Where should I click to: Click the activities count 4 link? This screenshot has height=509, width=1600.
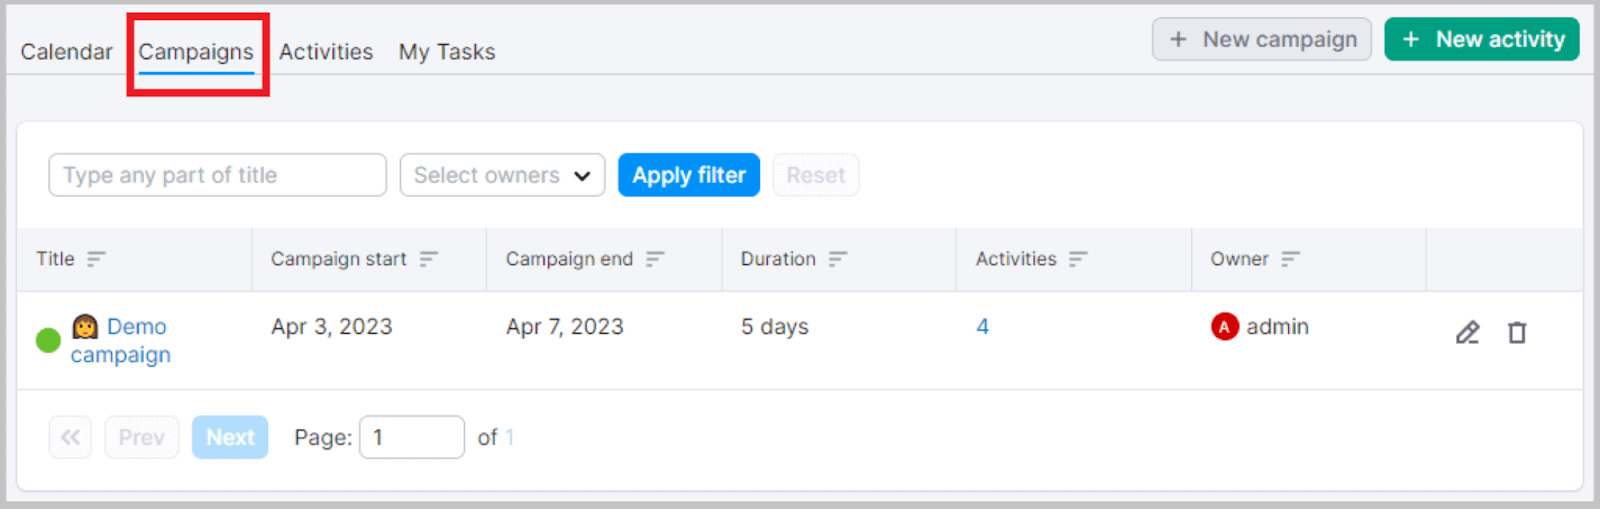click(983, 327)
